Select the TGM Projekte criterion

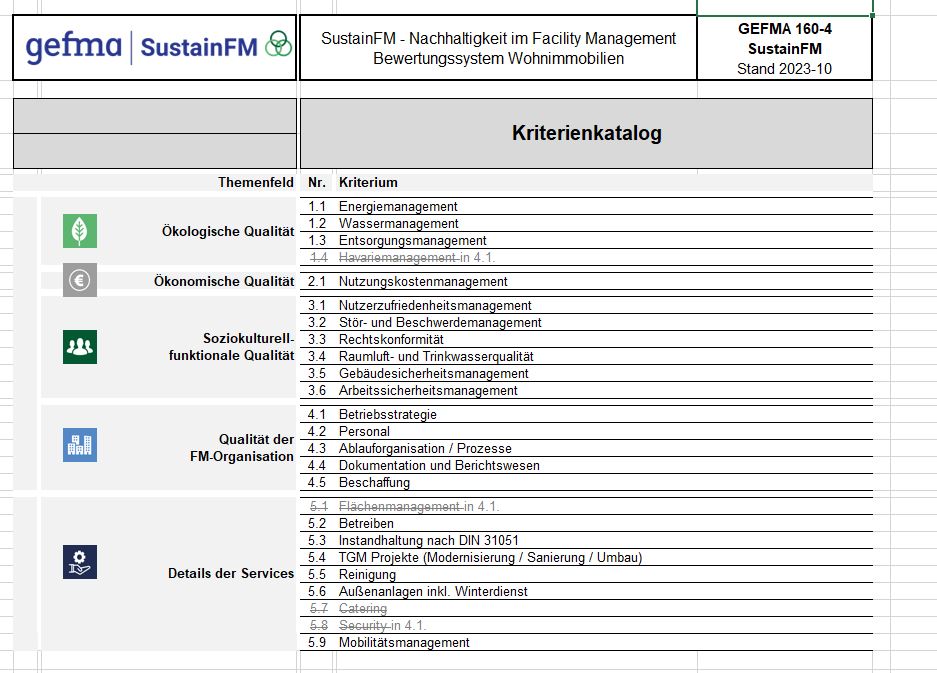(x=491, y=558)
